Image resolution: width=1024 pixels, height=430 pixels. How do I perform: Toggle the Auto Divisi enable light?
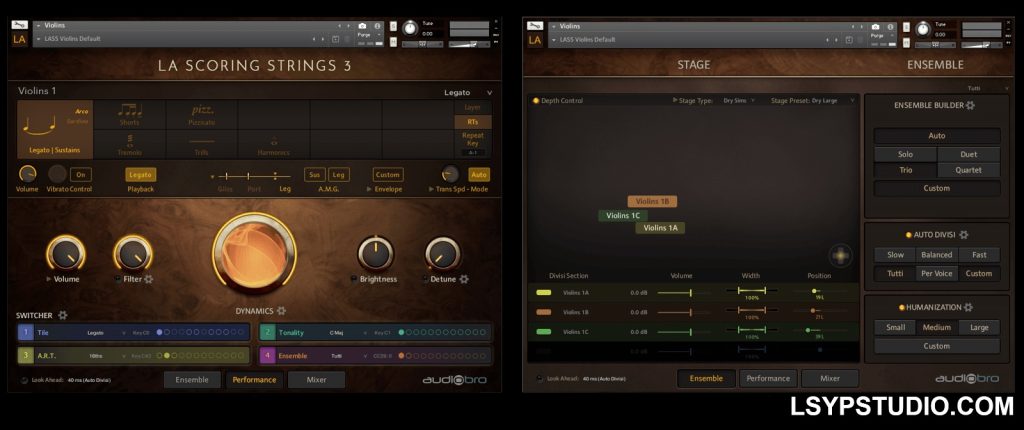pos(908,235)
